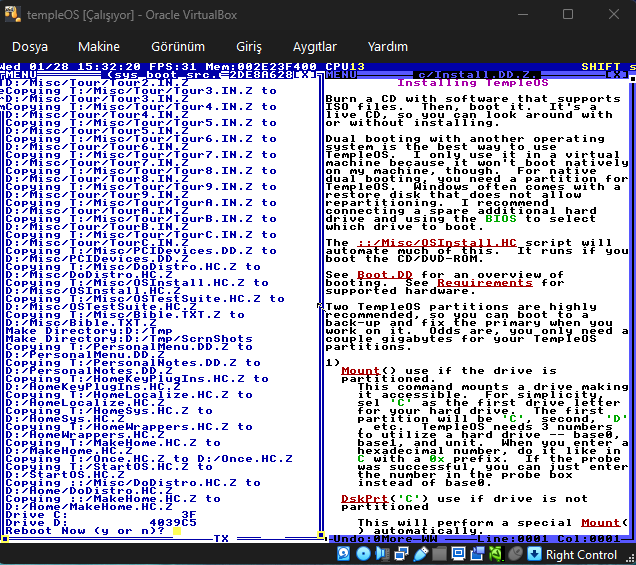Image resolution: width=636 pixels, height=565 pixels.
Task: Click the resize grip beside Right Control
Action: point(630,557)
